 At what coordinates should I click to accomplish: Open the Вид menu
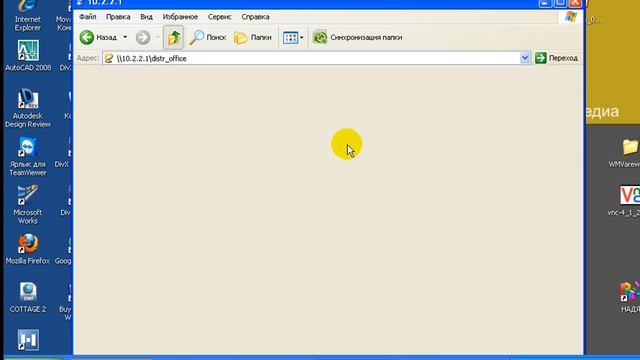[x=146, y=17]
